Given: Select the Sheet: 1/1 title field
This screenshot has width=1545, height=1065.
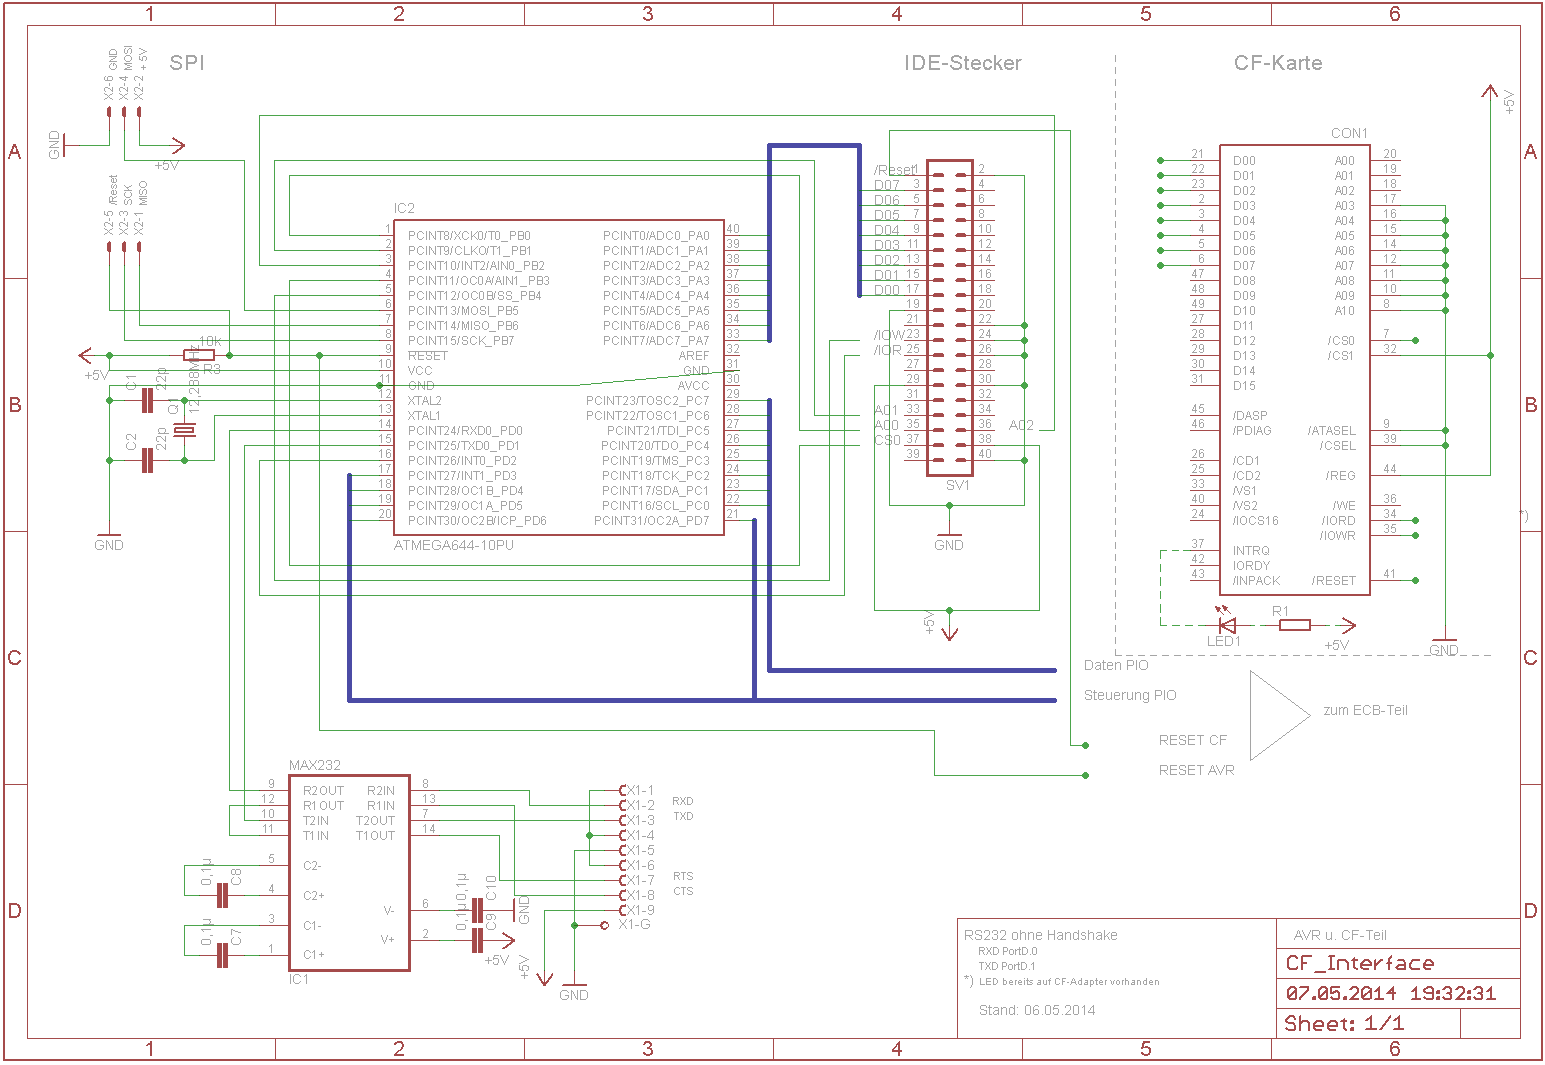Looking at the screenshot, I should click(1369, 1023).
